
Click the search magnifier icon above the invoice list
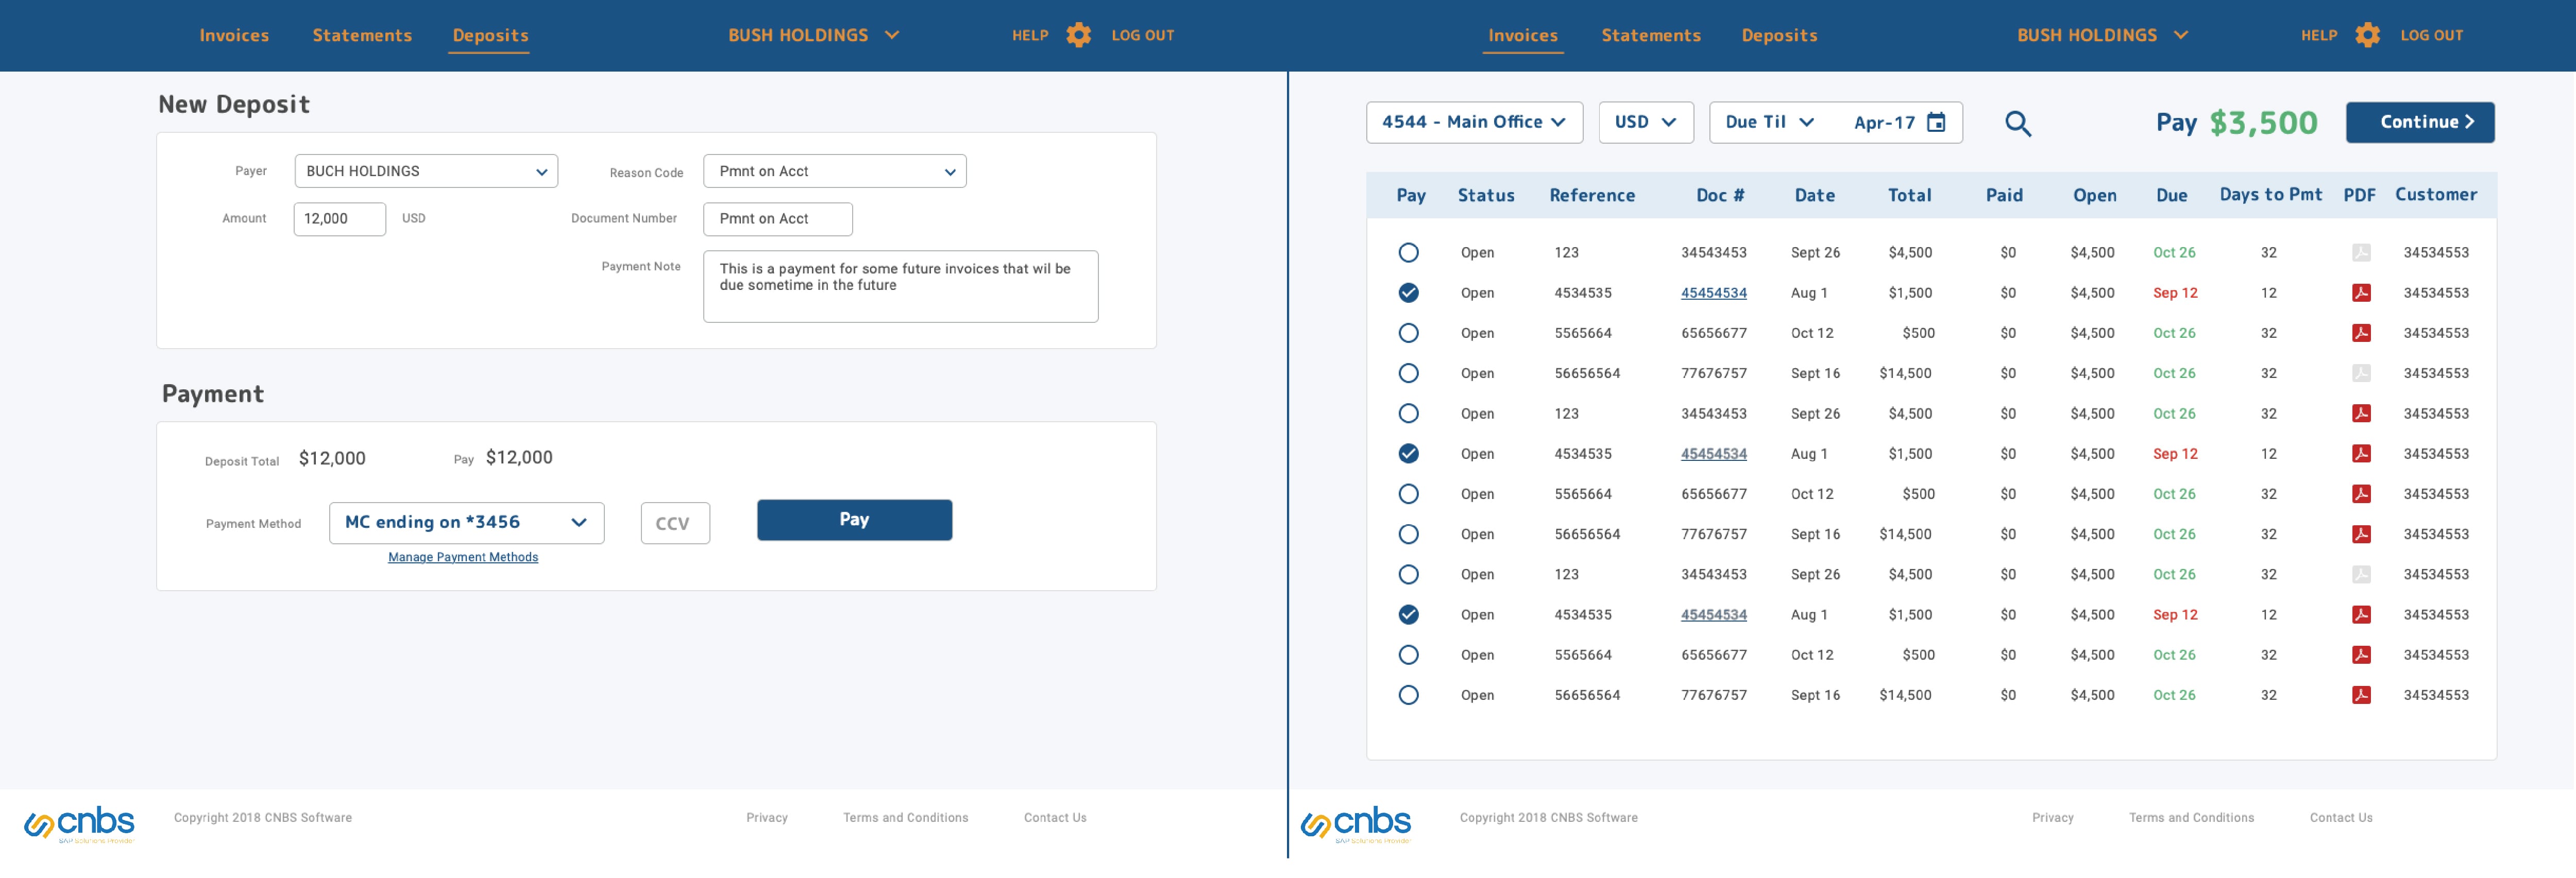coord(2018,122)
